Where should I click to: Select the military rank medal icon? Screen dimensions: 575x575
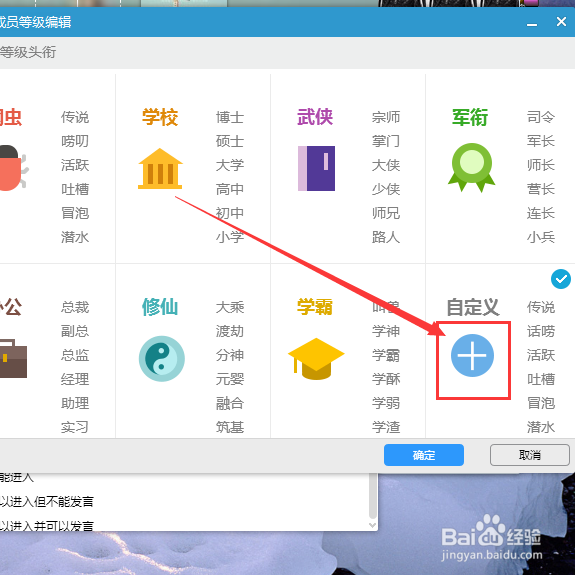472,167
